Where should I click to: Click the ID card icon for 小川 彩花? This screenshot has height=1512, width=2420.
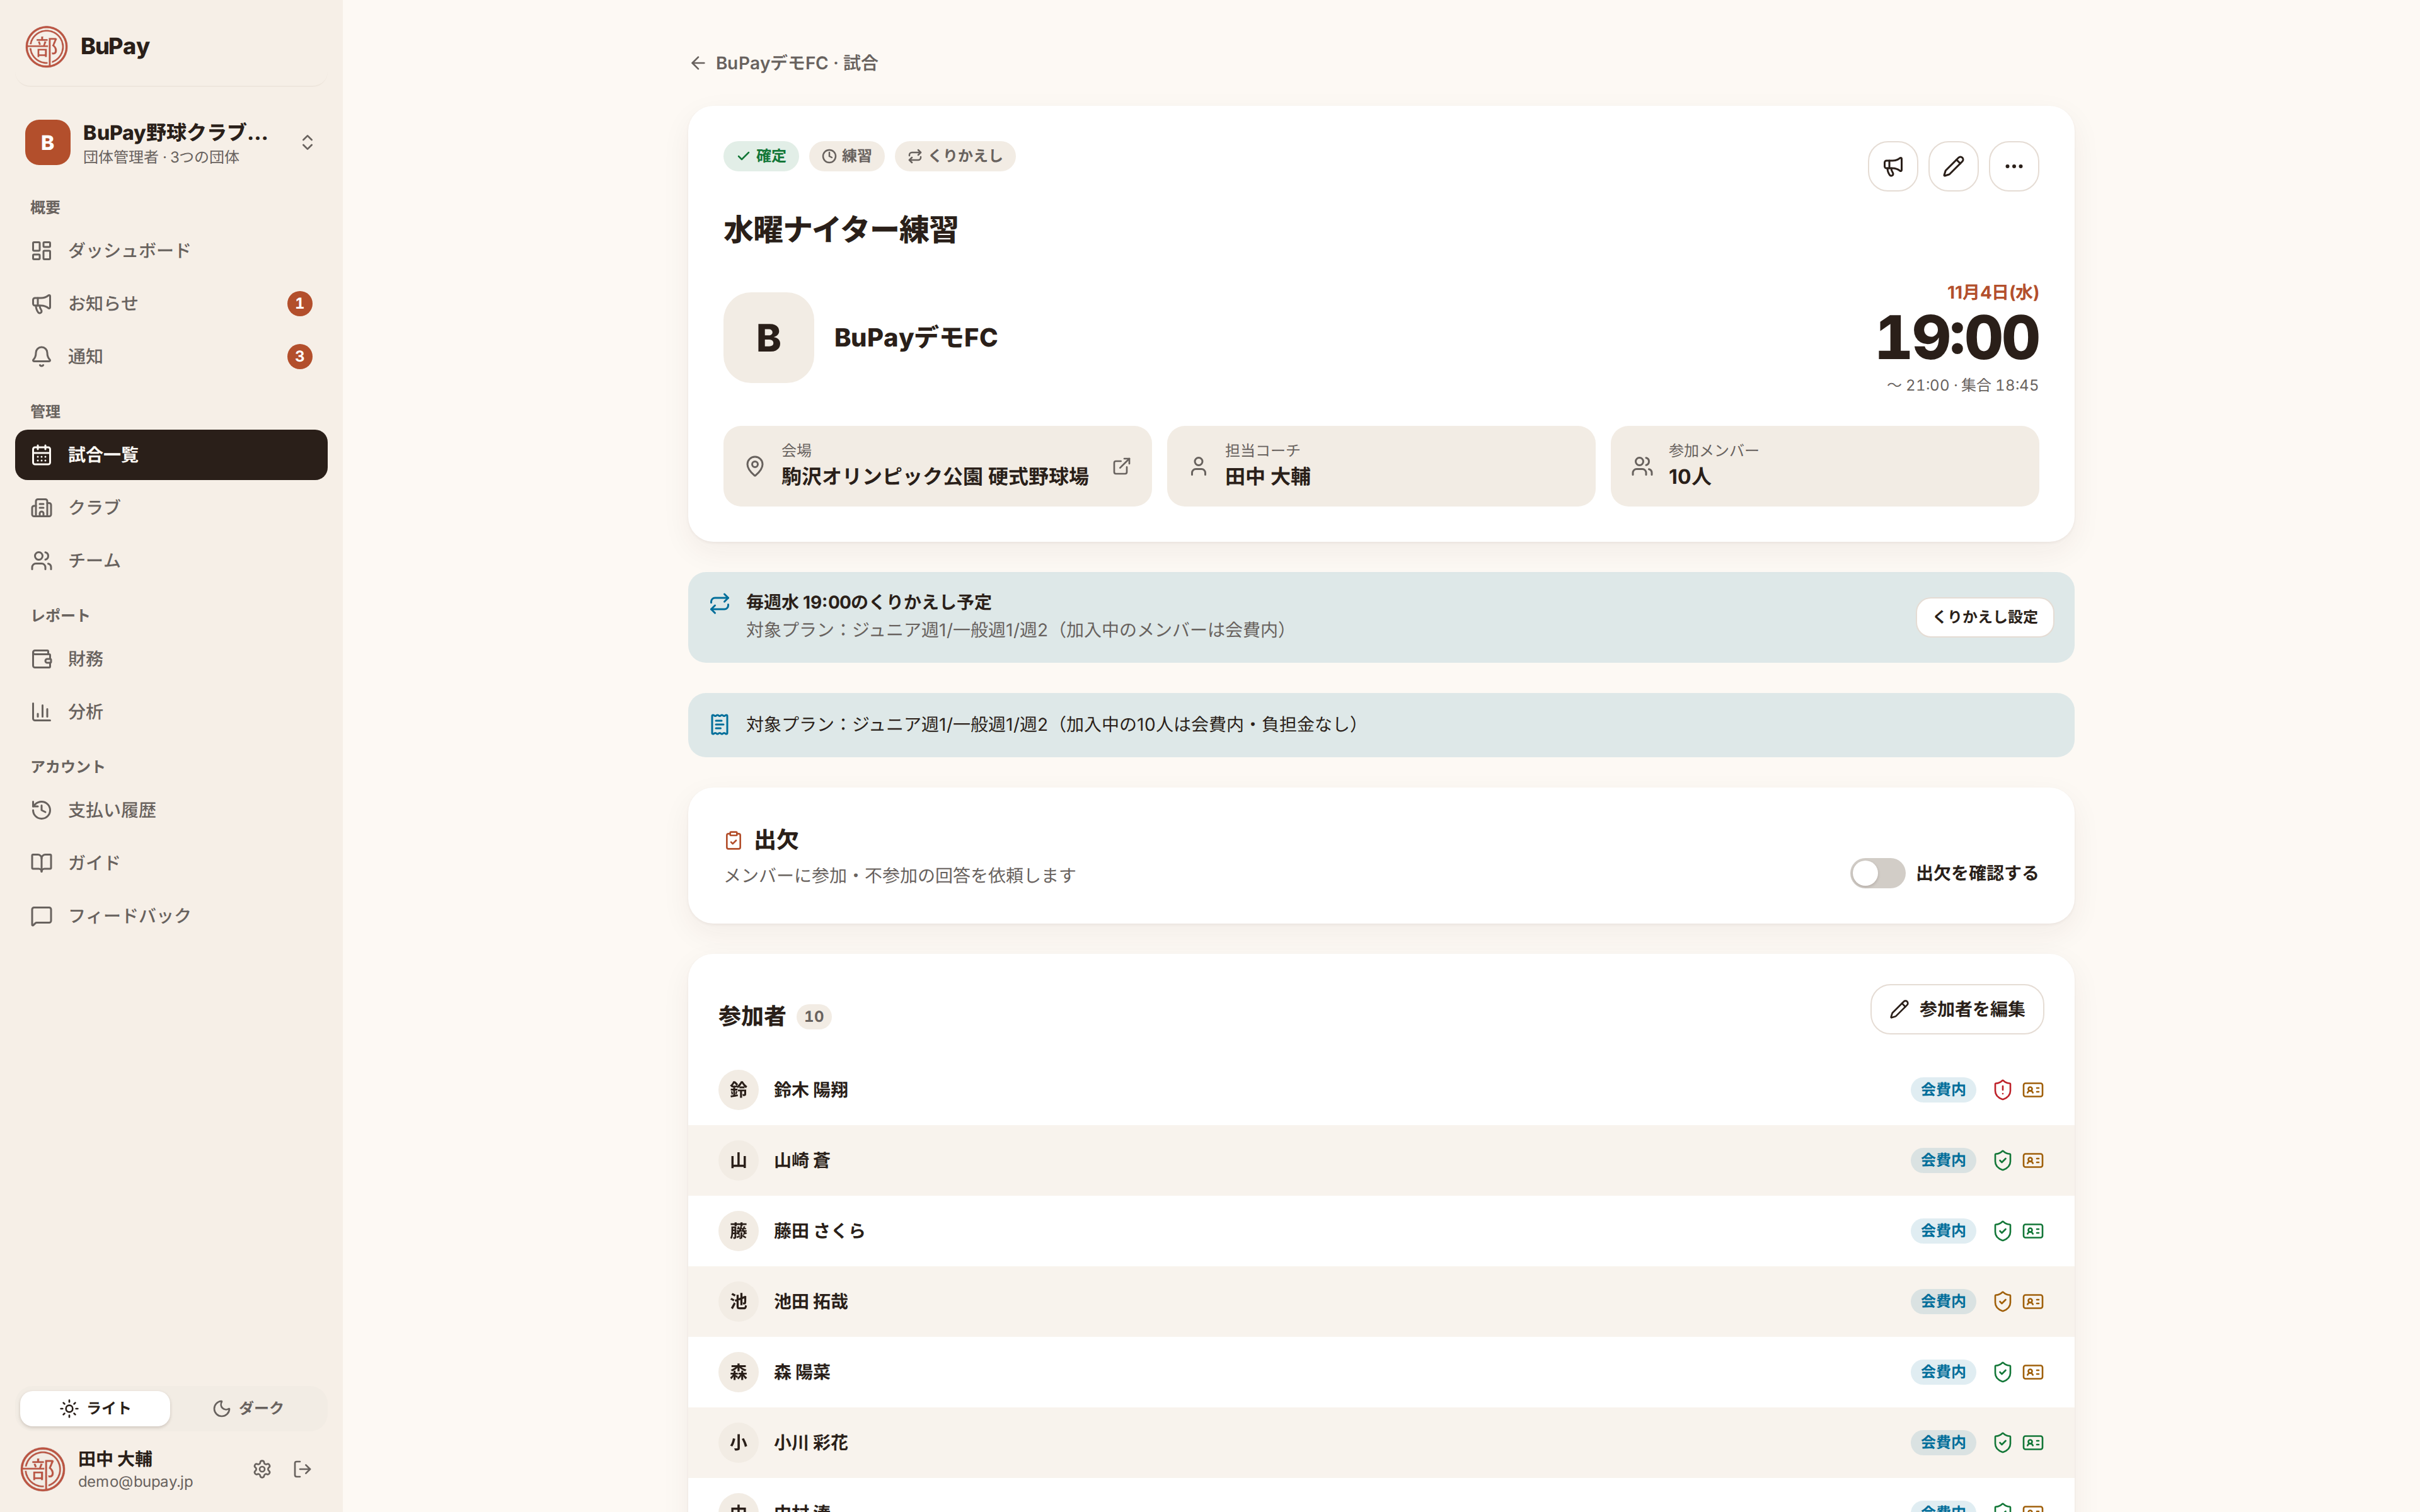(2033, 1442)
